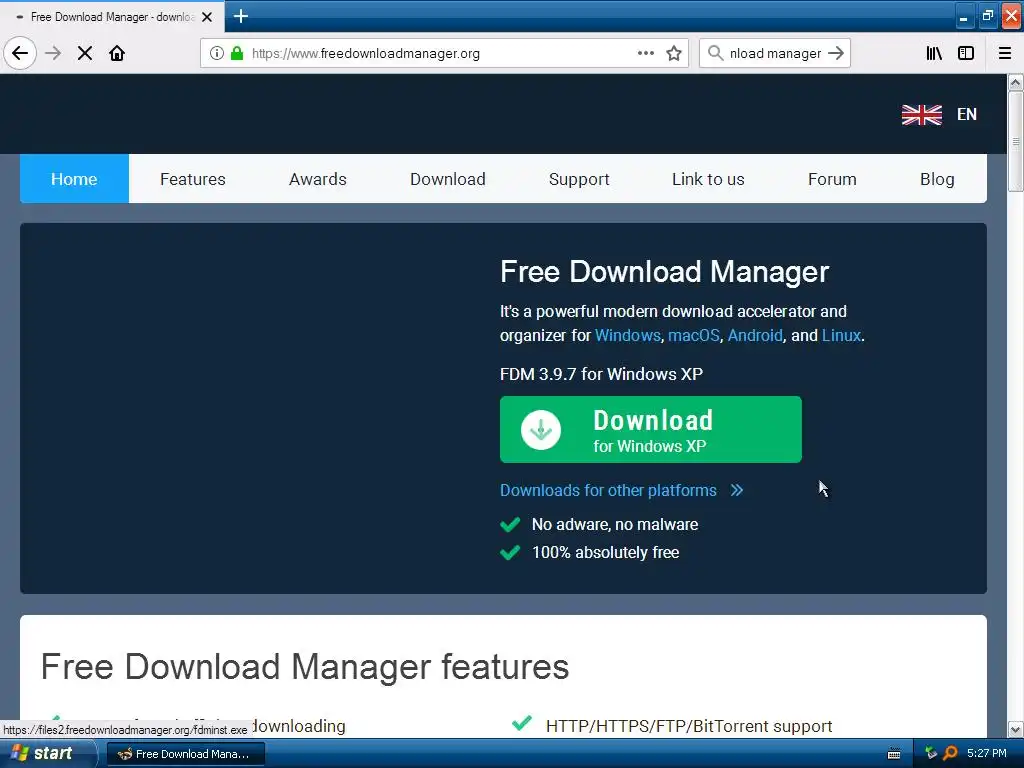1024x768 pixels.
Task: Click the green padlock security icon
Action: (237, 53)
